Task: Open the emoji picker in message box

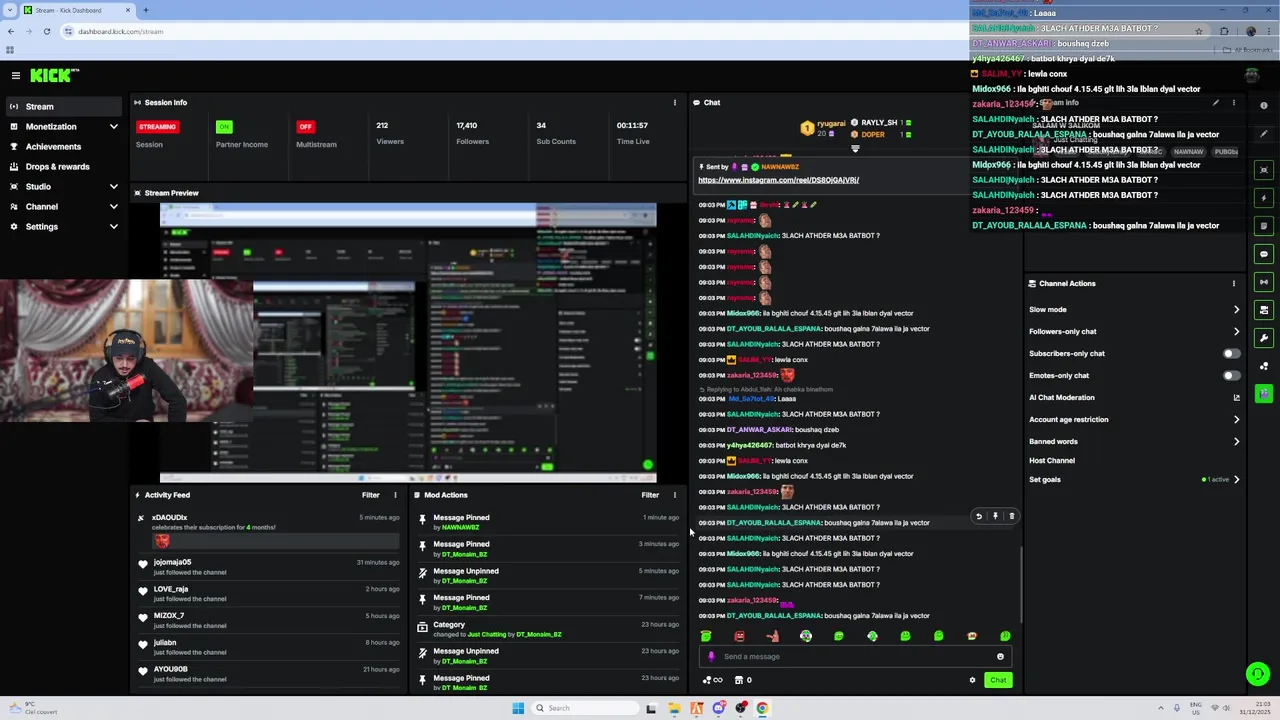Action: 1000,657
